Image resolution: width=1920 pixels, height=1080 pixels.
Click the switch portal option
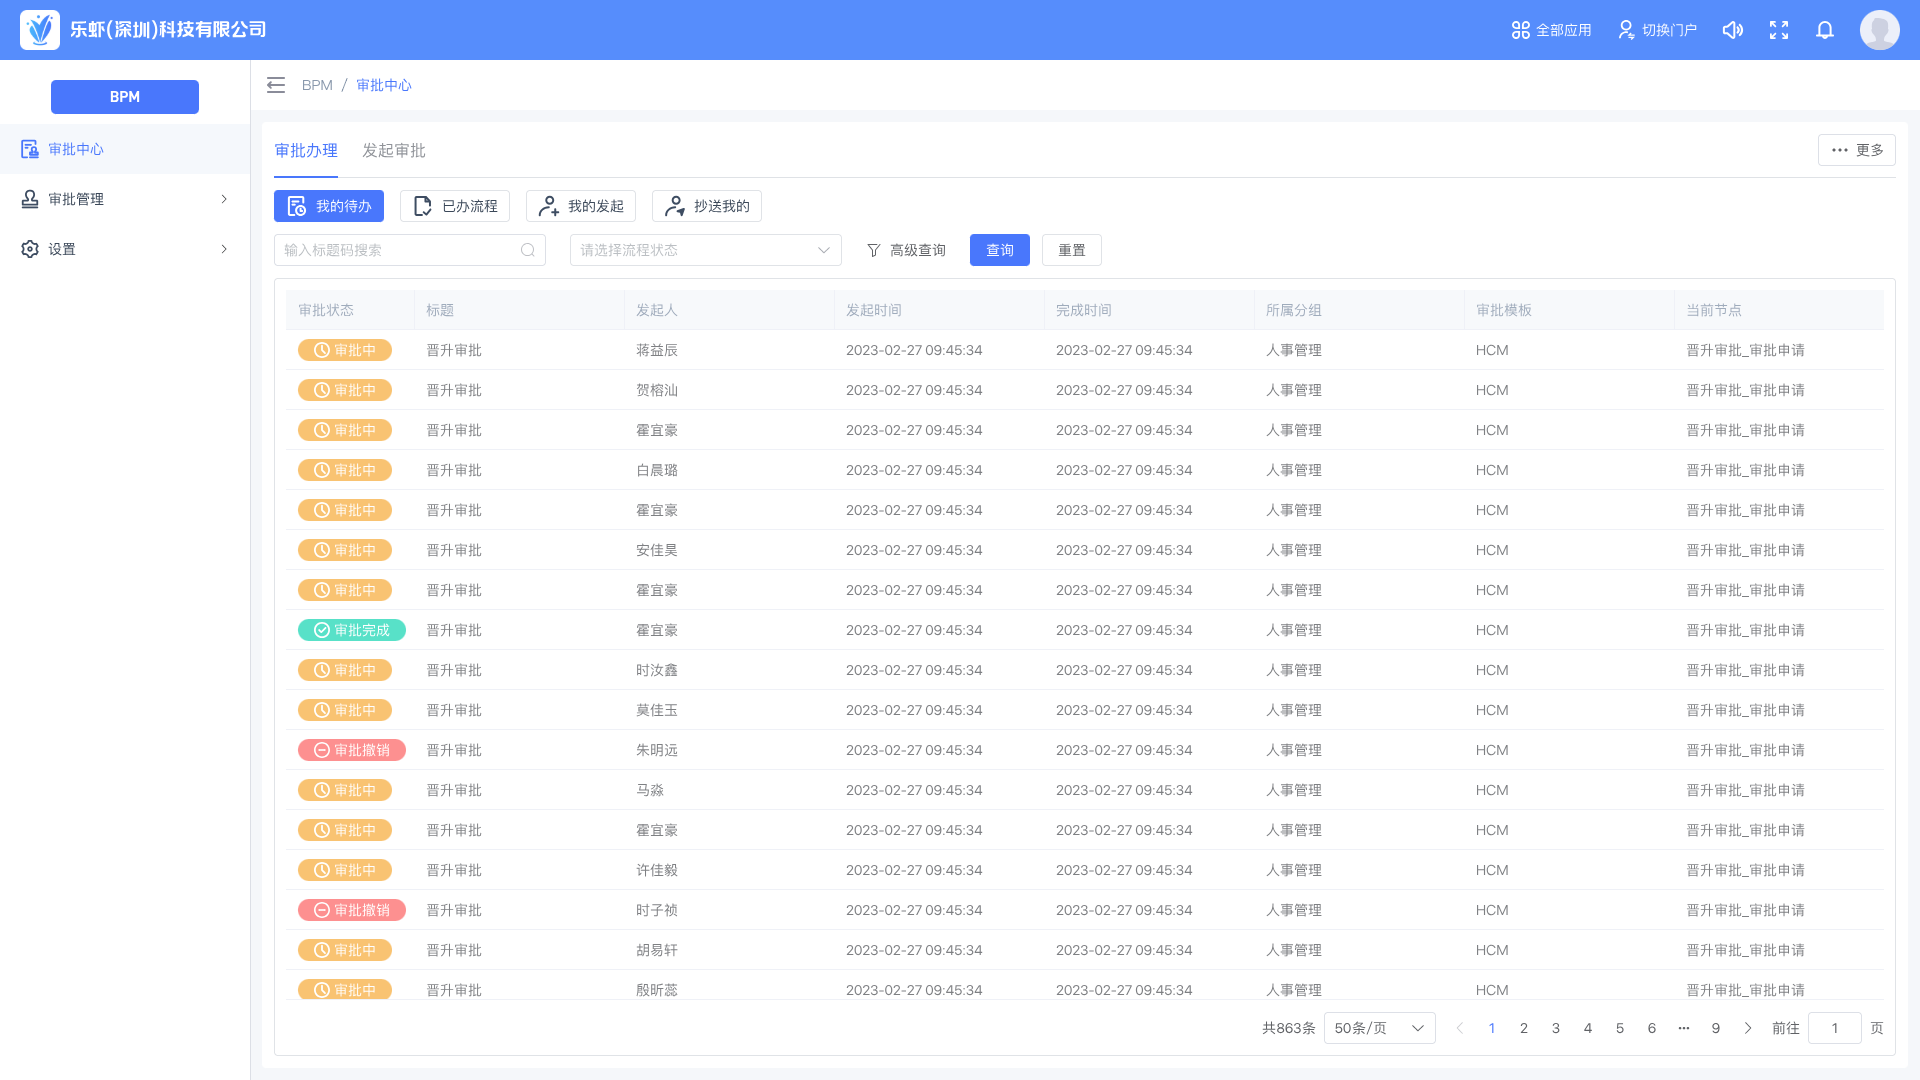(x=1657, y=30)
